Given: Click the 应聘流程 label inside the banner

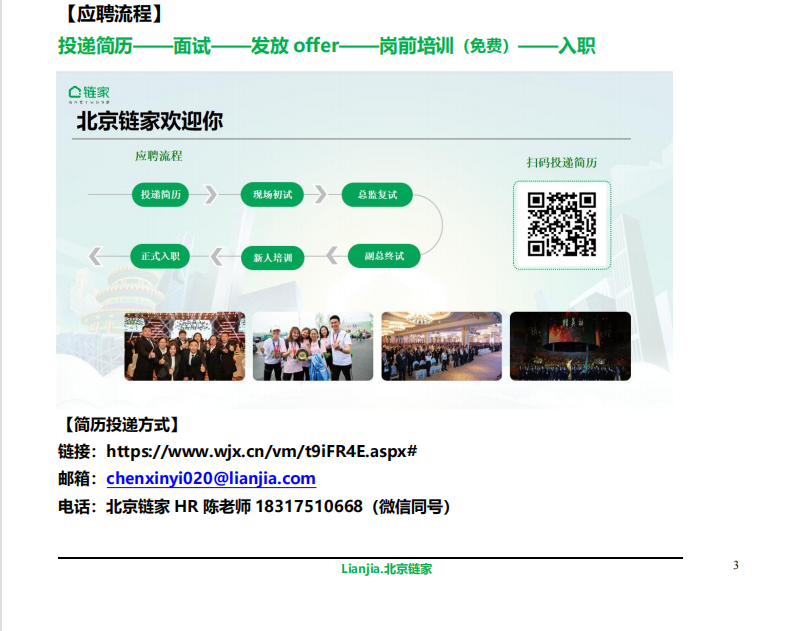Looking at the screenshot, I should pyautogui.click(x=158, y=156).
